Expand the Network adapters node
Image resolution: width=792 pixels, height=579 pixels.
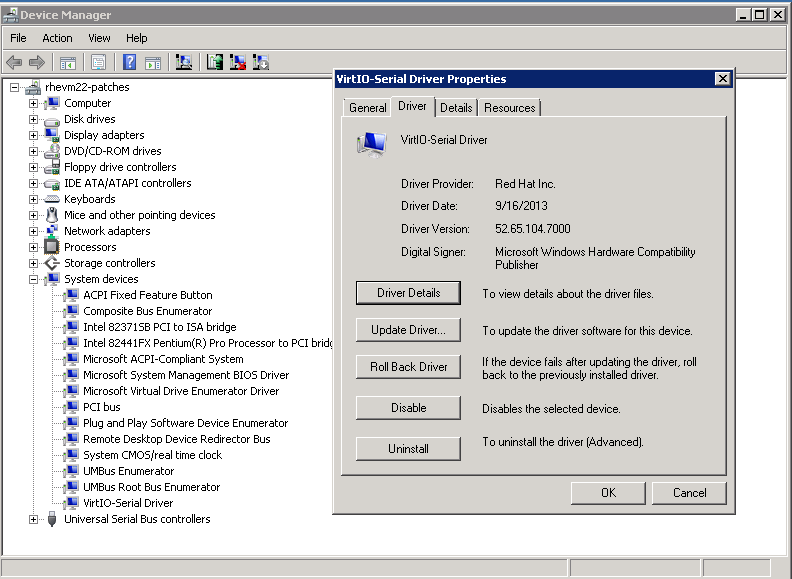pyautogui.click(x=33, y=231)
